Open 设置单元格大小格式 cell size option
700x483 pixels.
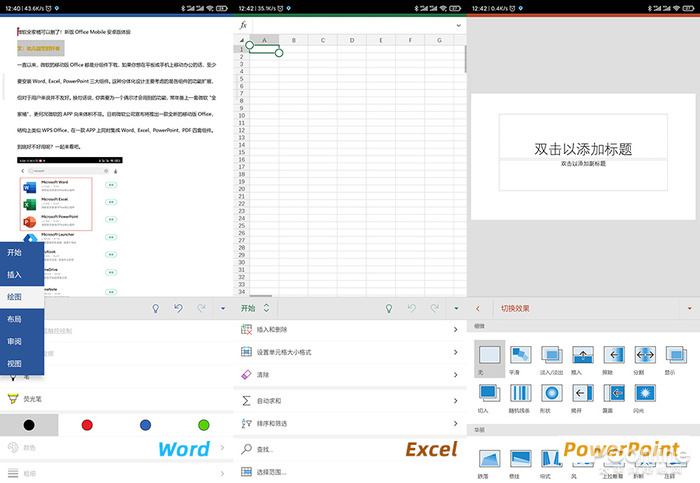(x=350, y=352)
